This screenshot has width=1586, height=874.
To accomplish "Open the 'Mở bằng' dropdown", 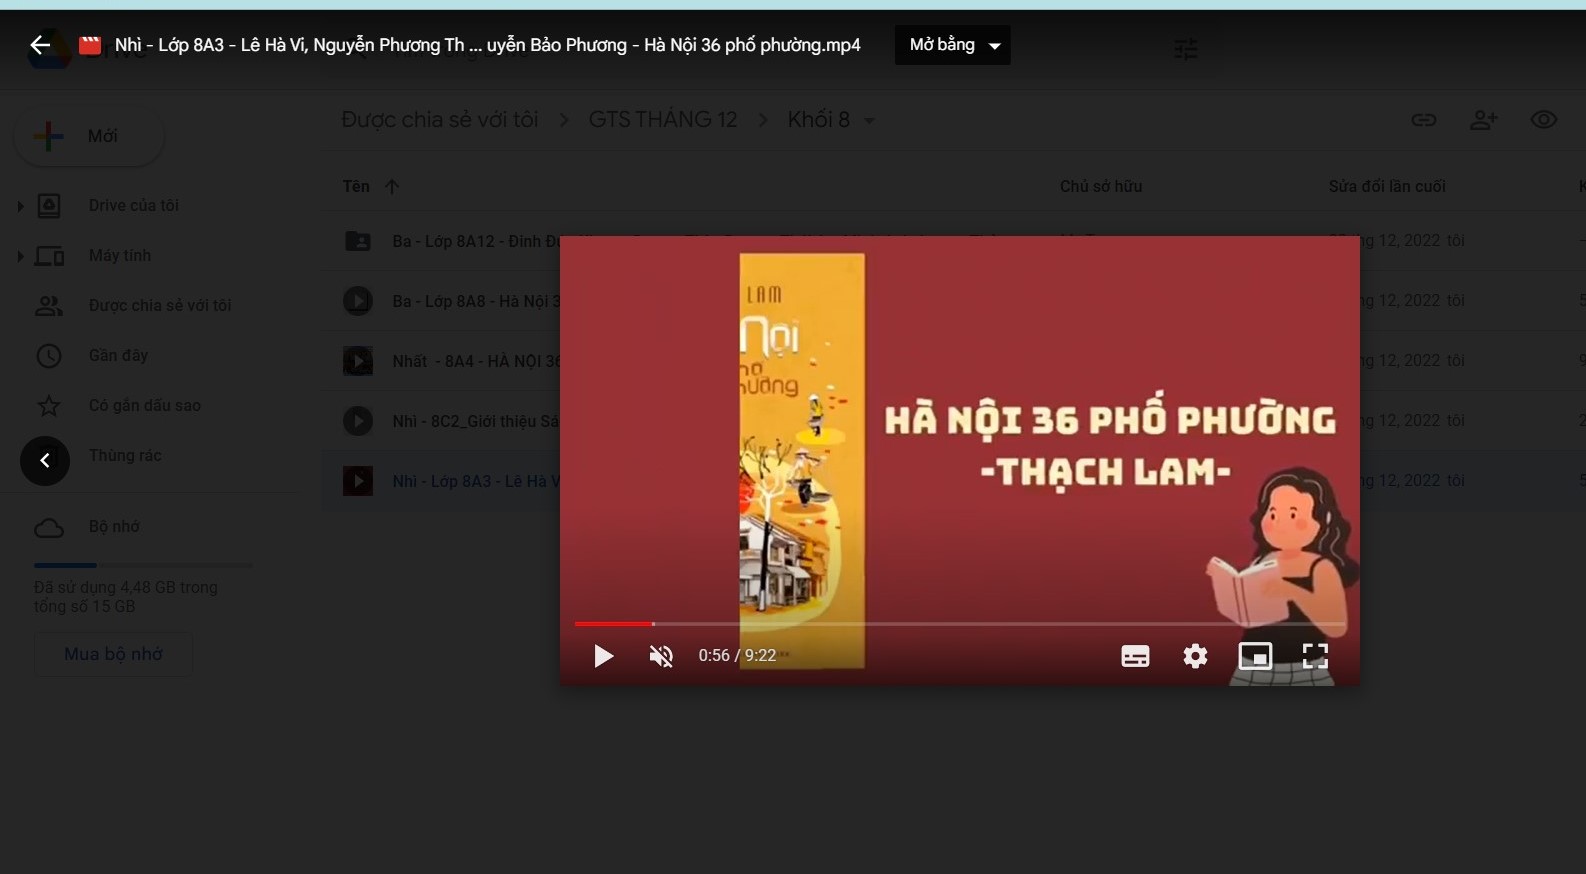I will (x=952, y=45).
